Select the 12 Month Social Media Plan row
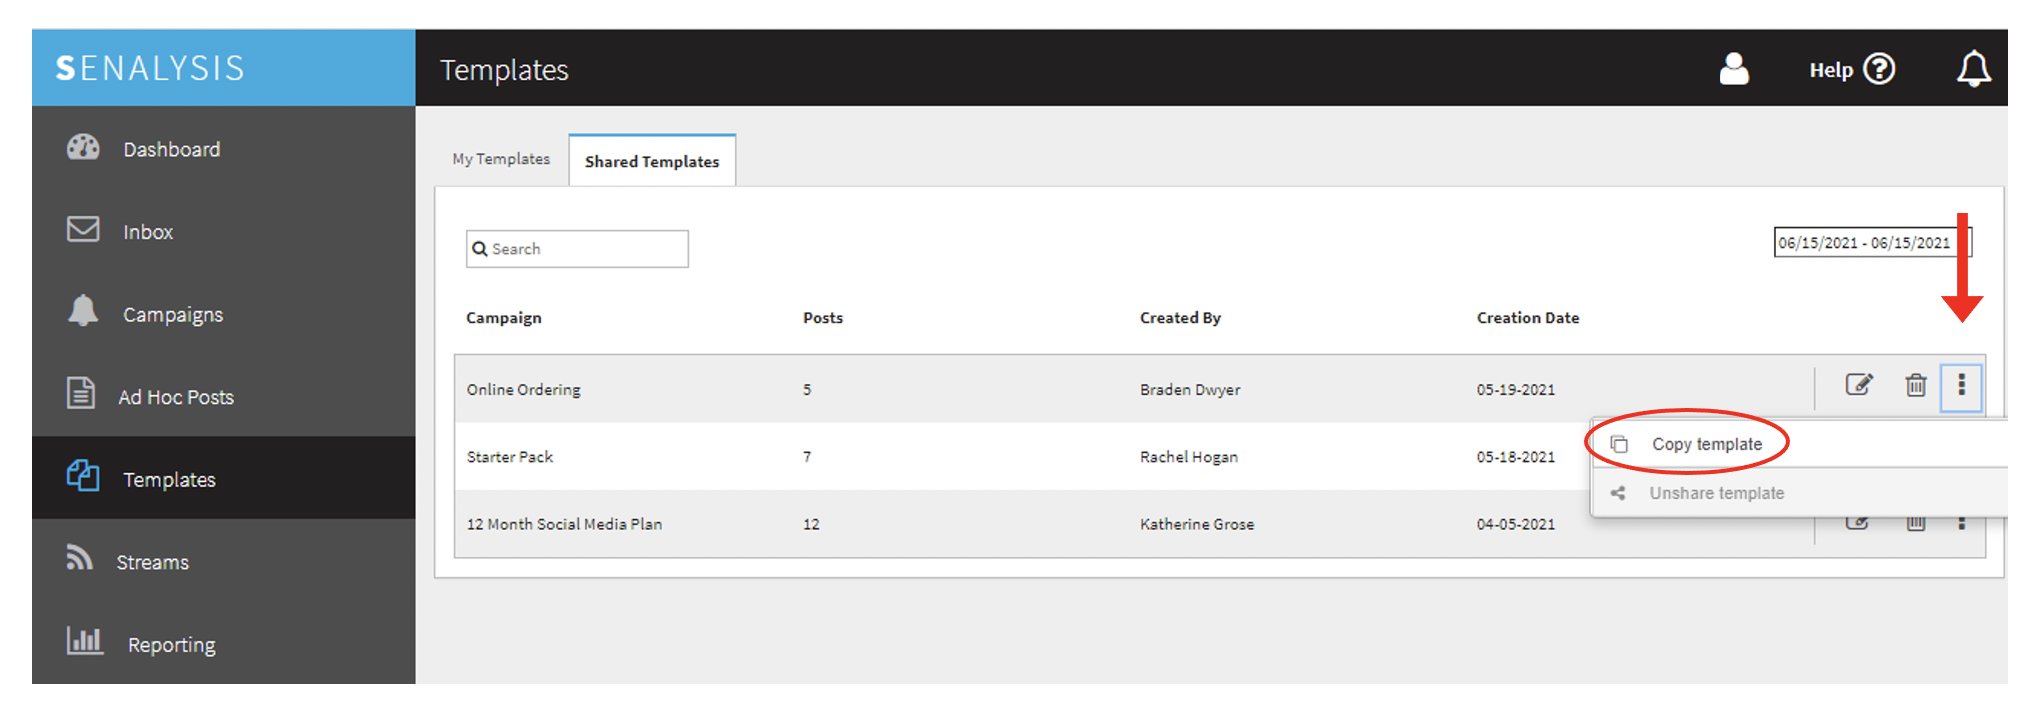 [1220, 524]
